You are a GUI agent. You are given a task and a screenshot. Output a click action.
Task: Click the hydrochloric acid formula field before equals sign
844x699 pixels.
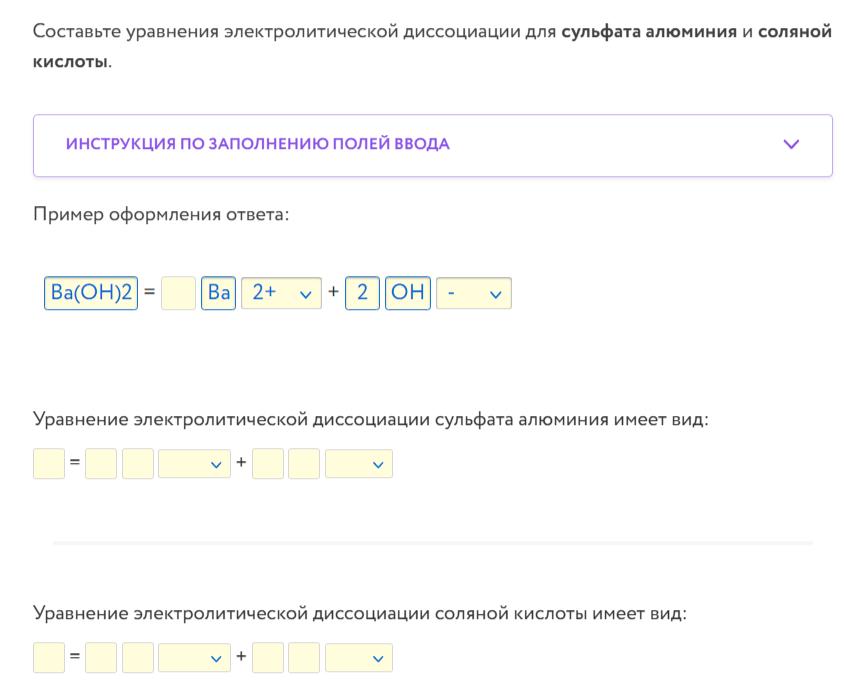click(x=49, y=657)
